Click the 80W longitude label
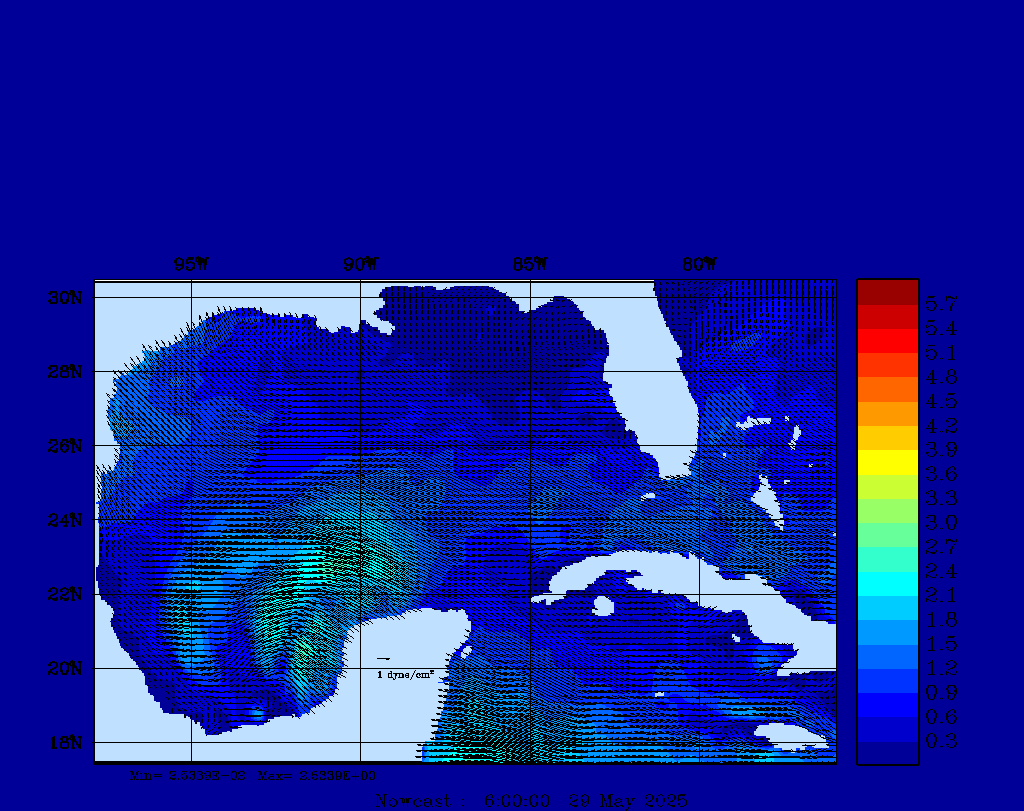Screen dimensions: 1024x811 [x=699, y=265]
